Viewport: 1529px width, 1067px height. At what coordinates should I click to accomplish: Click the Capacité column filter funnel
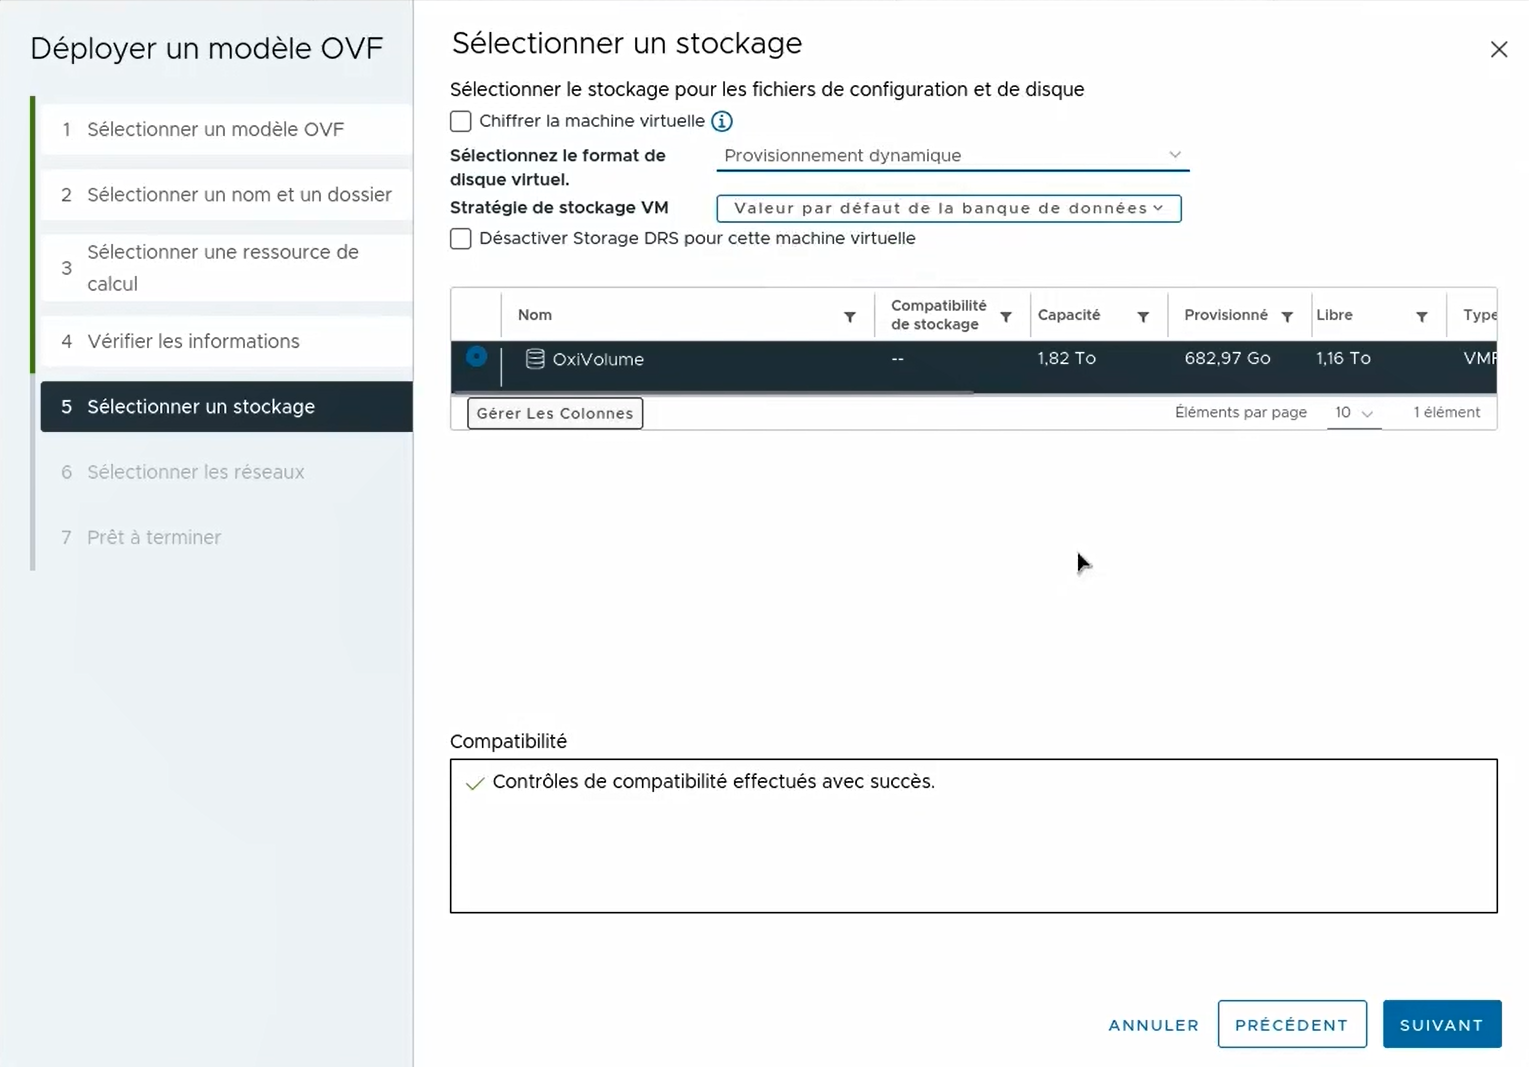[x=1143, y=315]
